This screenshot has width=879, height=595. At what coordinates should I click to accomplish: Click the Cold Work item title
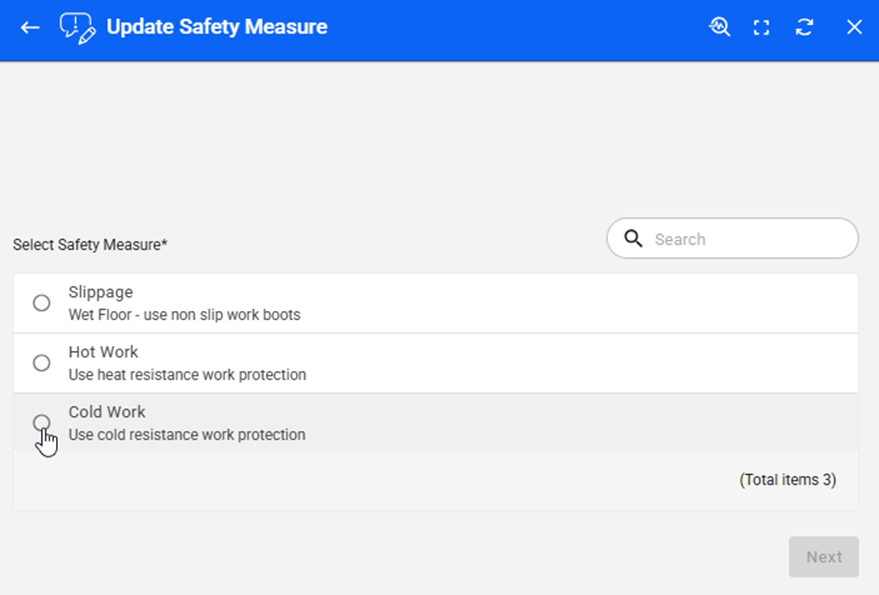click(x=107, y=412)
